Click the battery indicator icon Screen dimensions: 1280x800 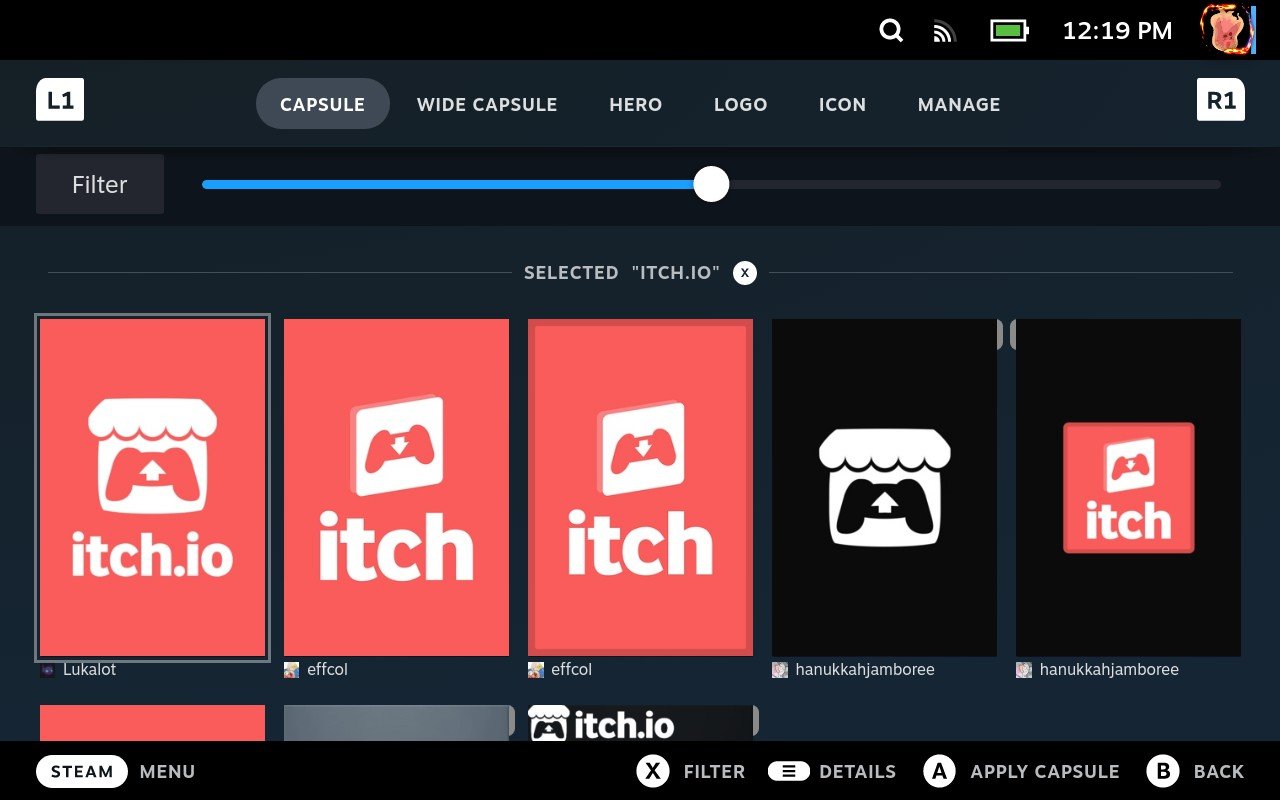1006,30
